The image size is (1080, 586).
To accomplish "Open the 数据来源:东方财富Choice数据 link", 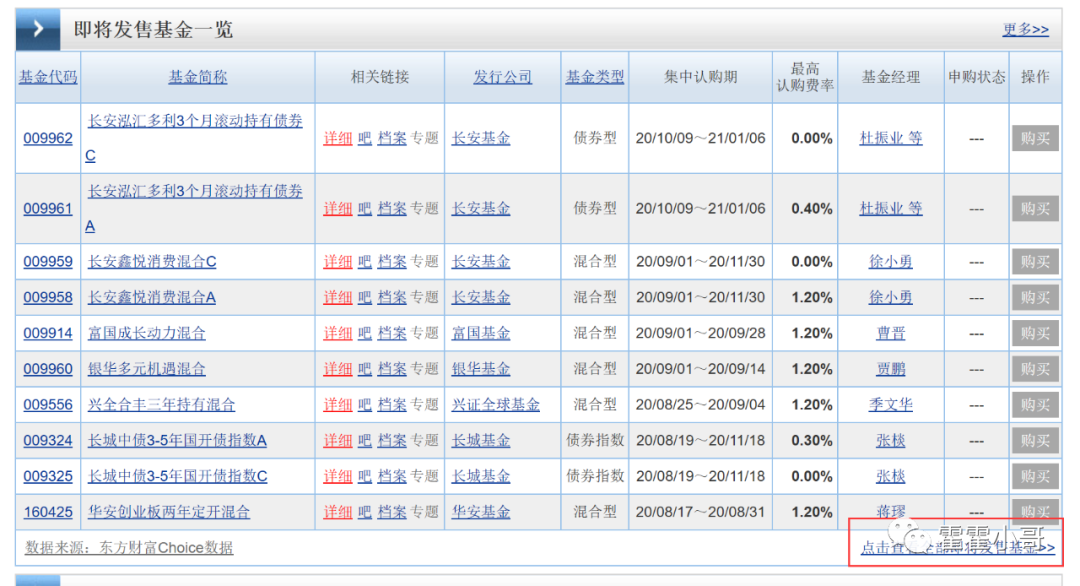I will [x=129, y=547].
